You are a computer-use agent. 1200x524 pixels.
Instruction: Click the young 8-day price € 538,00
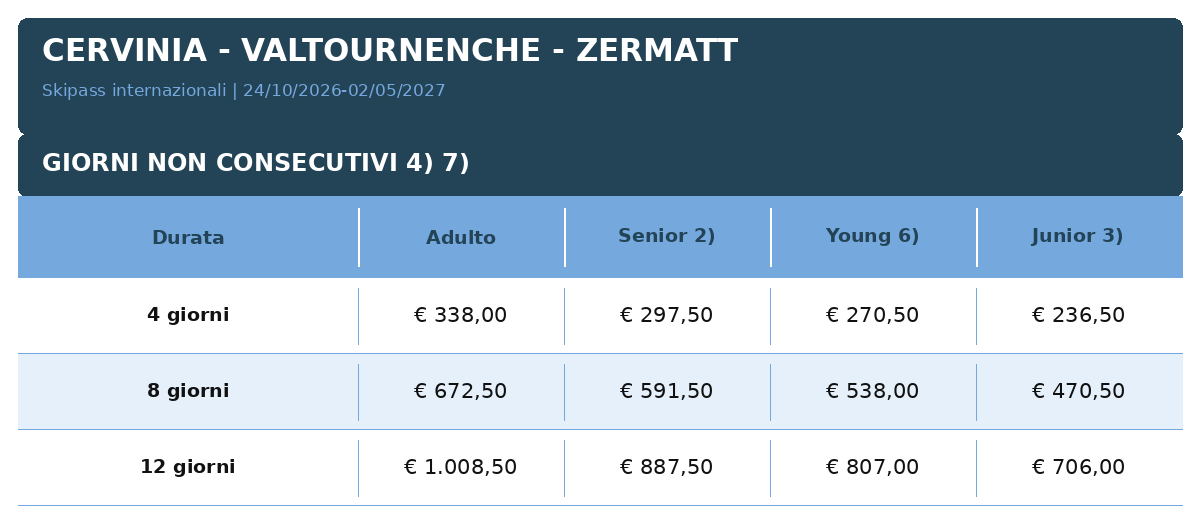[x=873, y=391]
